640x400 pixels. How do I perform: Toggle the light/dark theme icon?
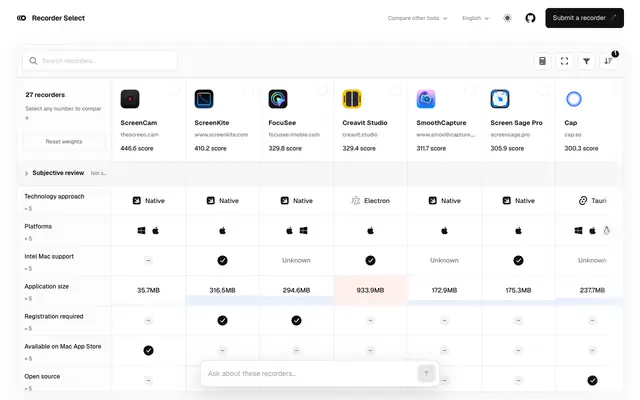(507, 18)
